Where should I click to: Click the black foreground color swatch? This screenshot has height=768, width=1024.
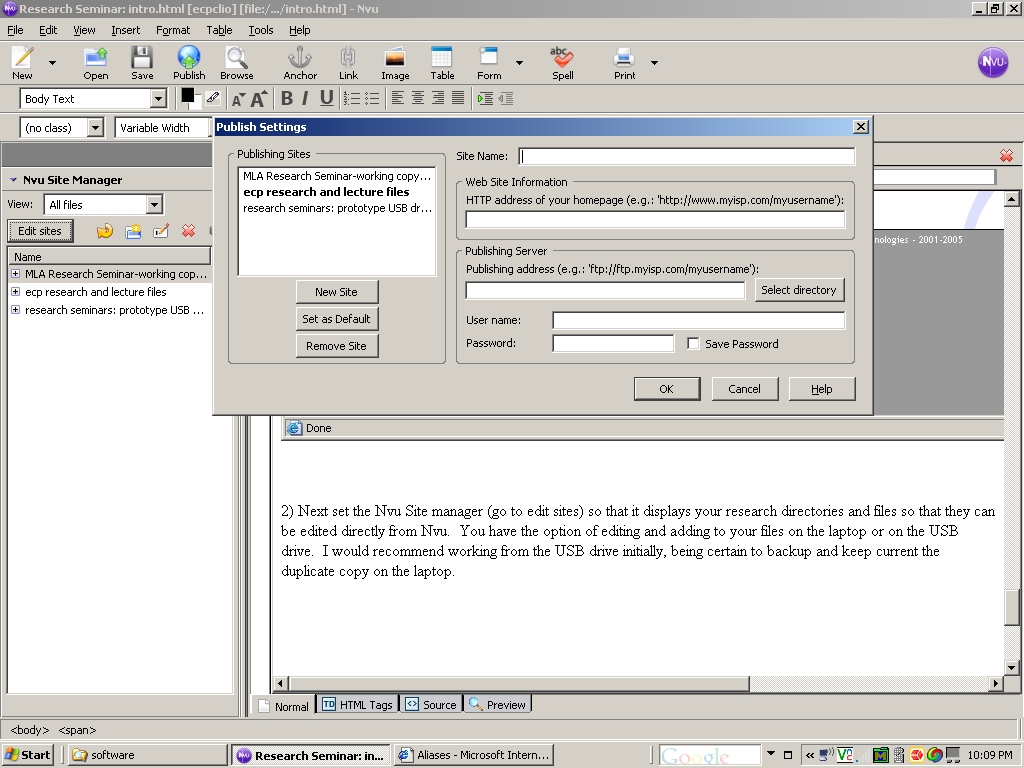pos(187,95)
